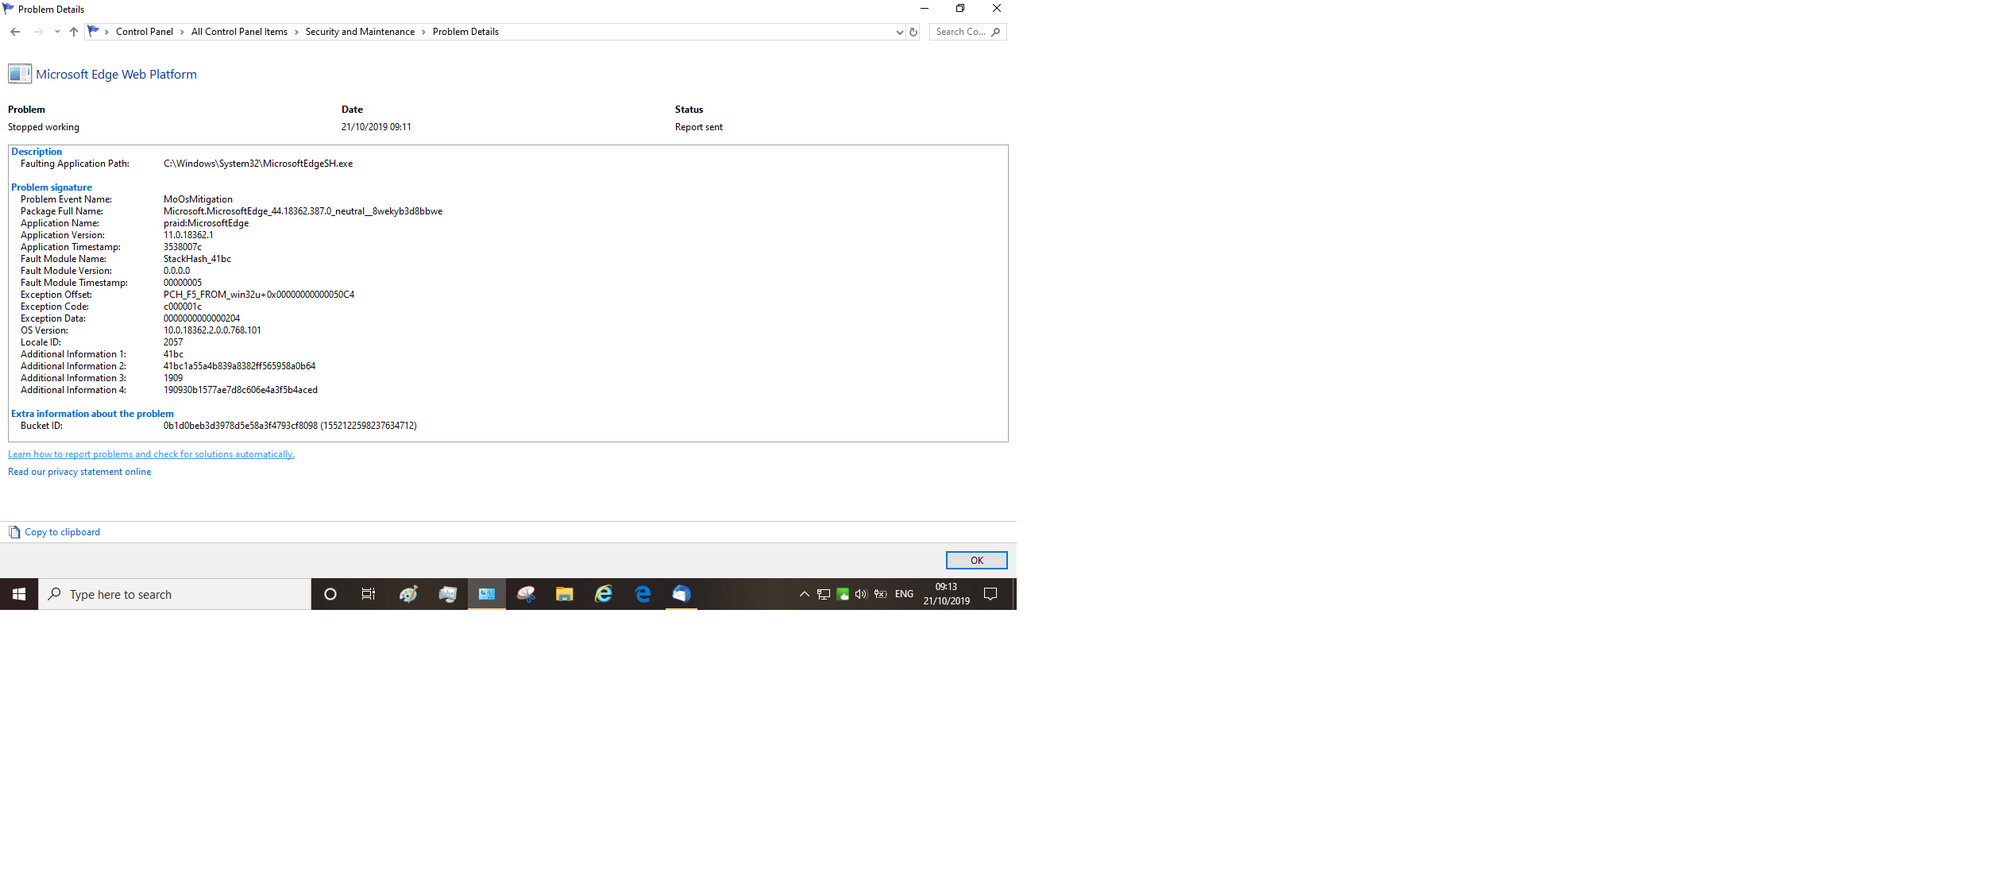Select the Control Panel taskbar button
This screenshot has height=872, width=2000.
[487, 594]
